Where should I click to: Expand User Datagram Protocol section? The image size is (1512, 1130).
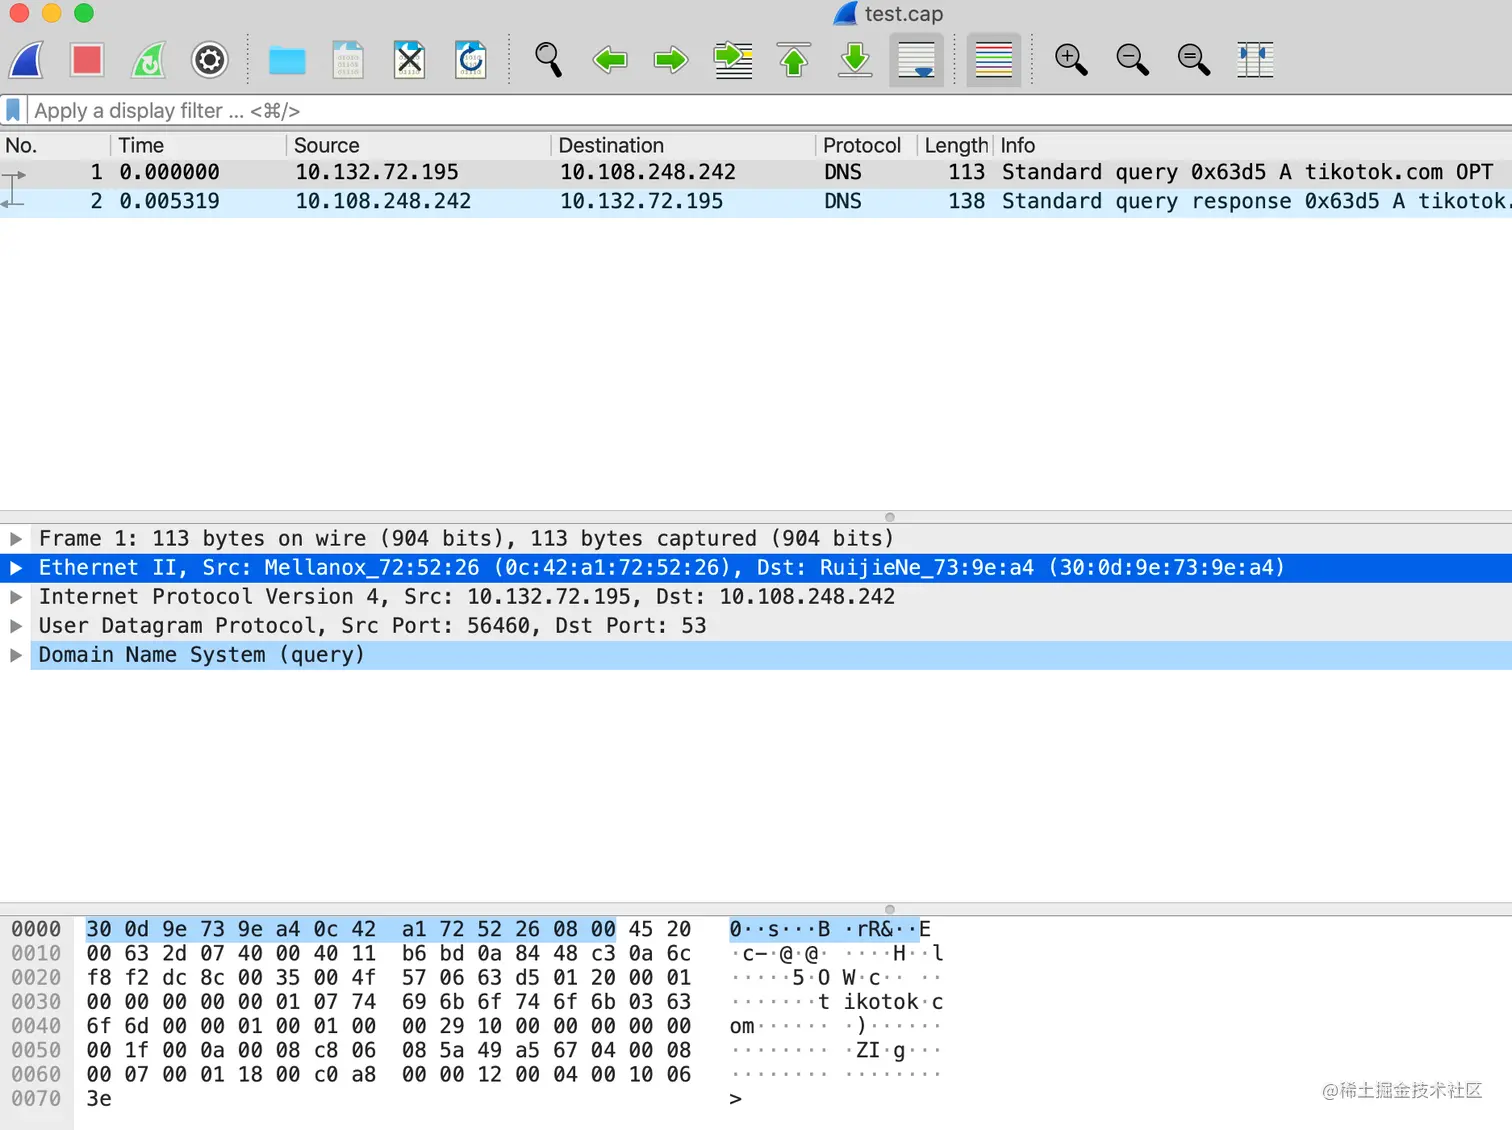16,625
